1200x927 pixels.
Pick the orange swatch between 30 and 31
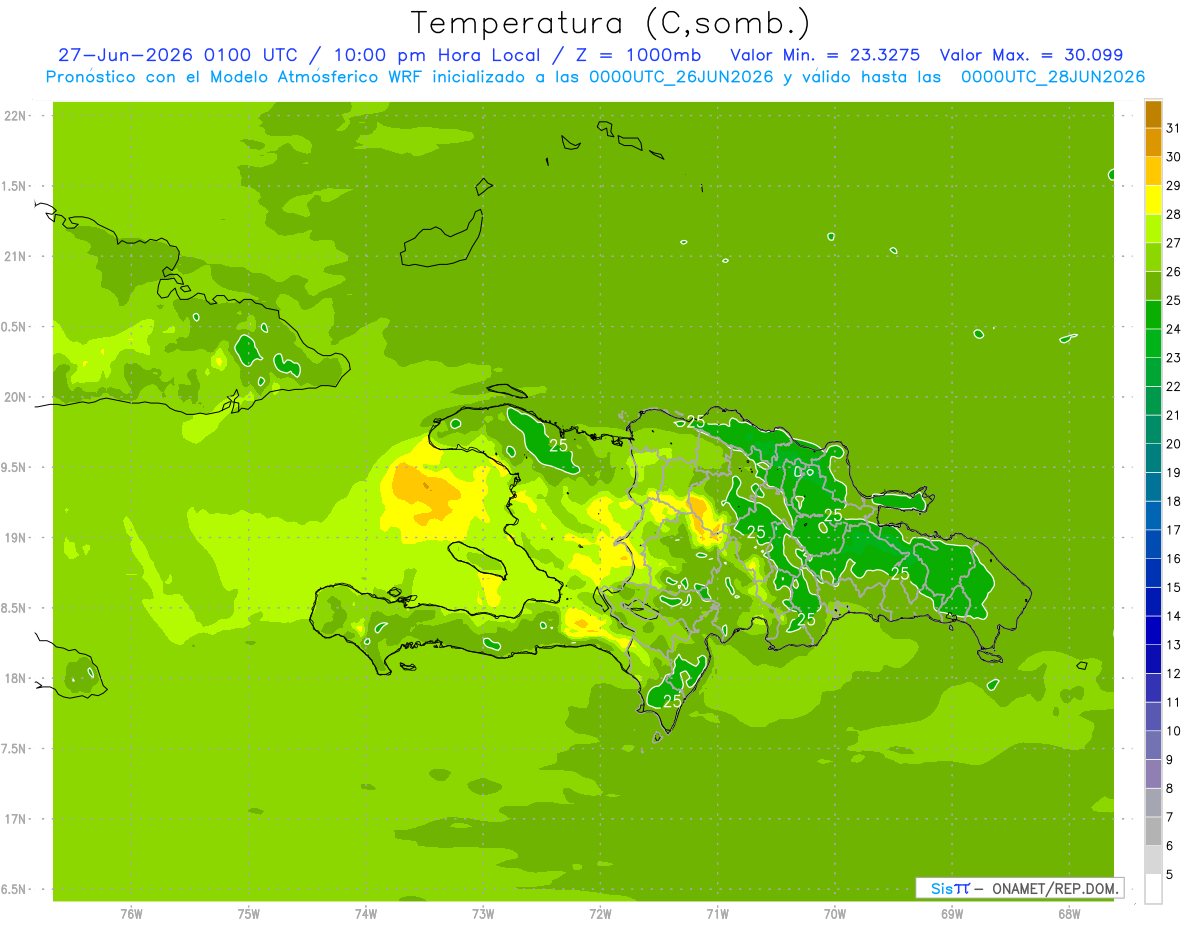tap(1153, 142)
